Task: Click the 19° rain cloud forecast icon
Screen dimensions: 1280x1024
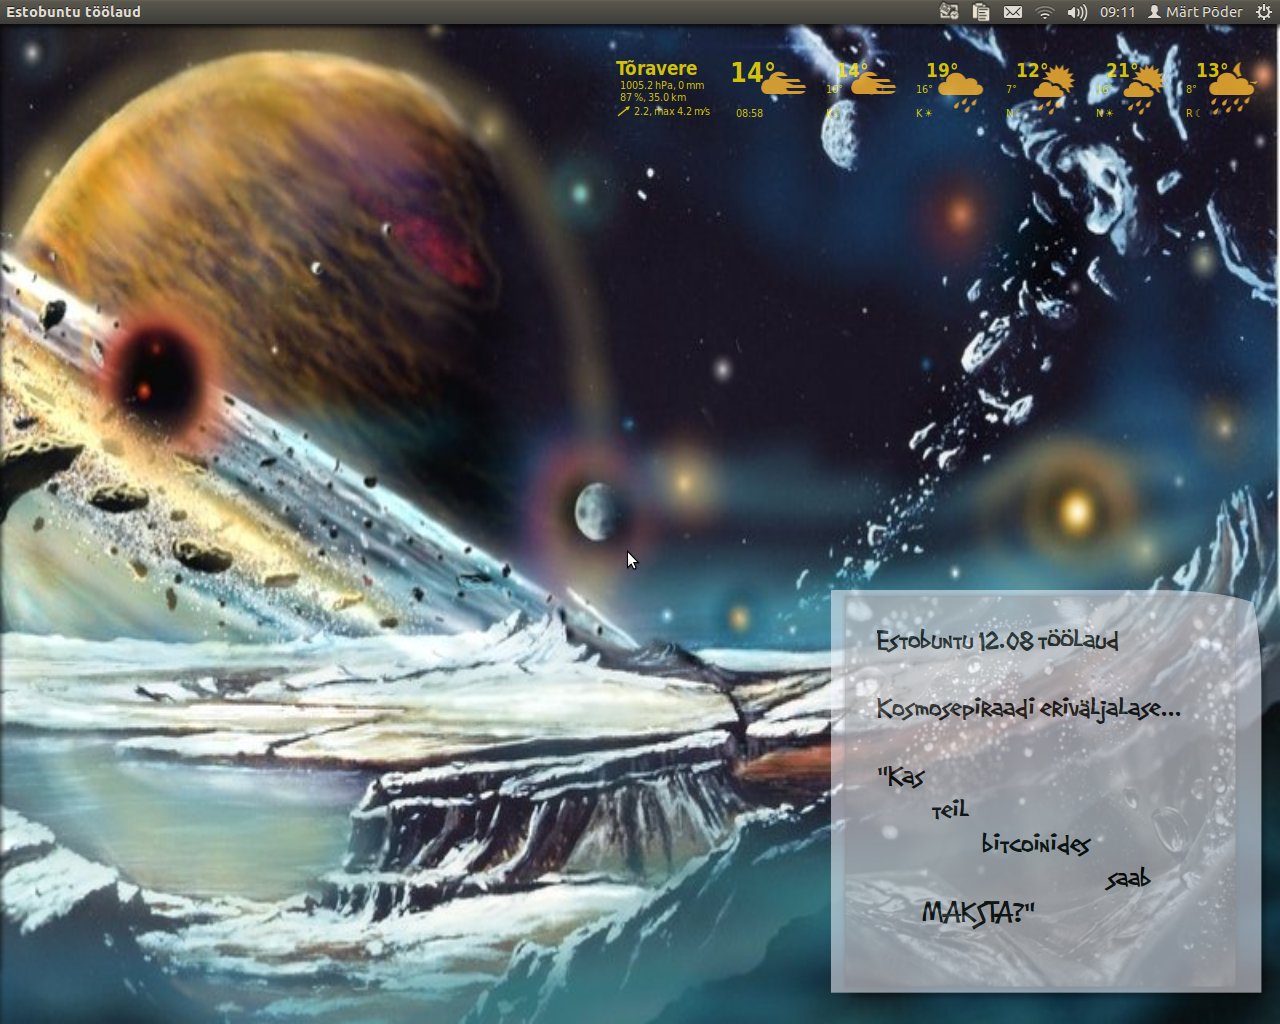Action: pyautogui.click(x=962, y=90)
